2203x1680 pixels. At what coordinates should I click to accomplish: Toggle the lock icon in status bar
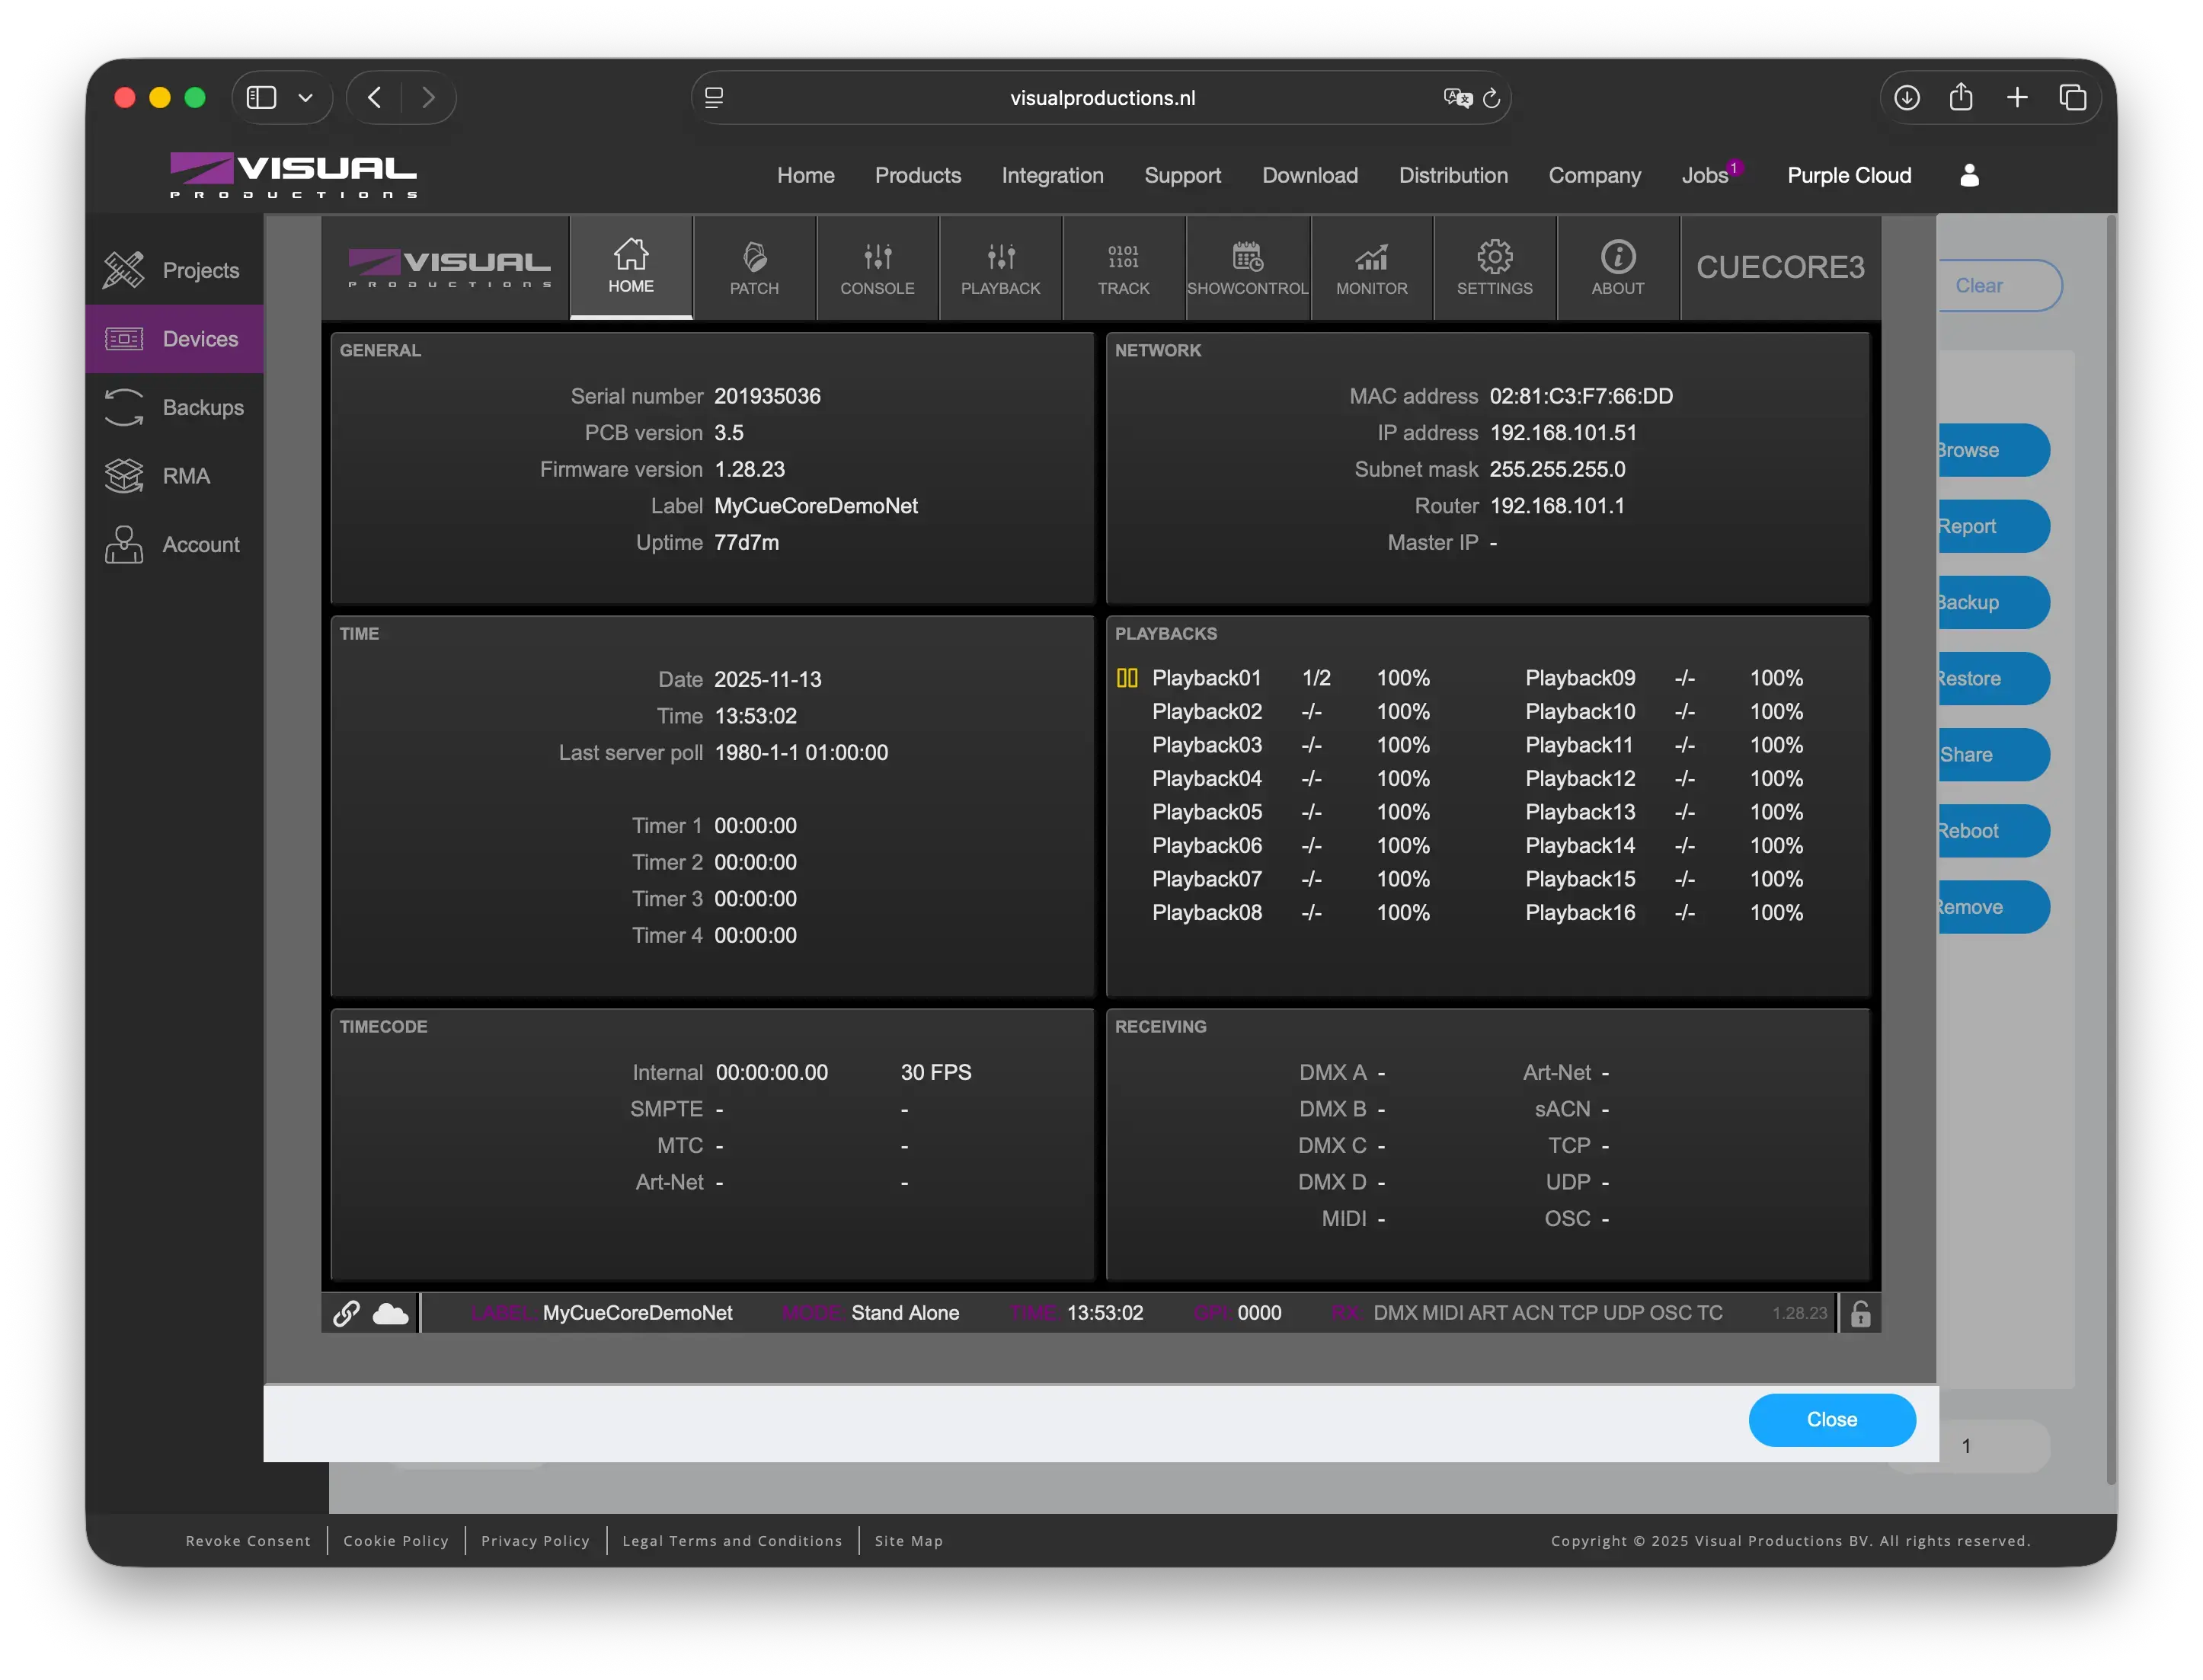[x=1860, y=1313]
